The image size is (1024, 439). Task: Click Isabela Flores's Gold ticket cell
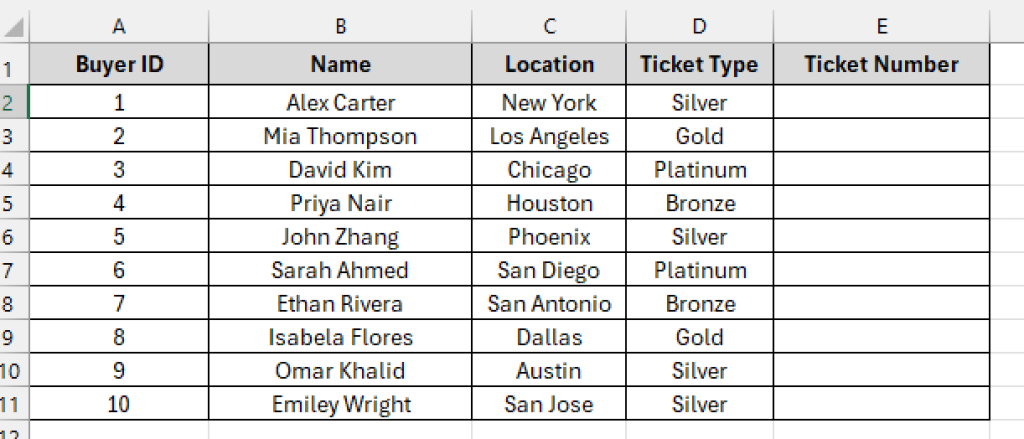[699, 337]
